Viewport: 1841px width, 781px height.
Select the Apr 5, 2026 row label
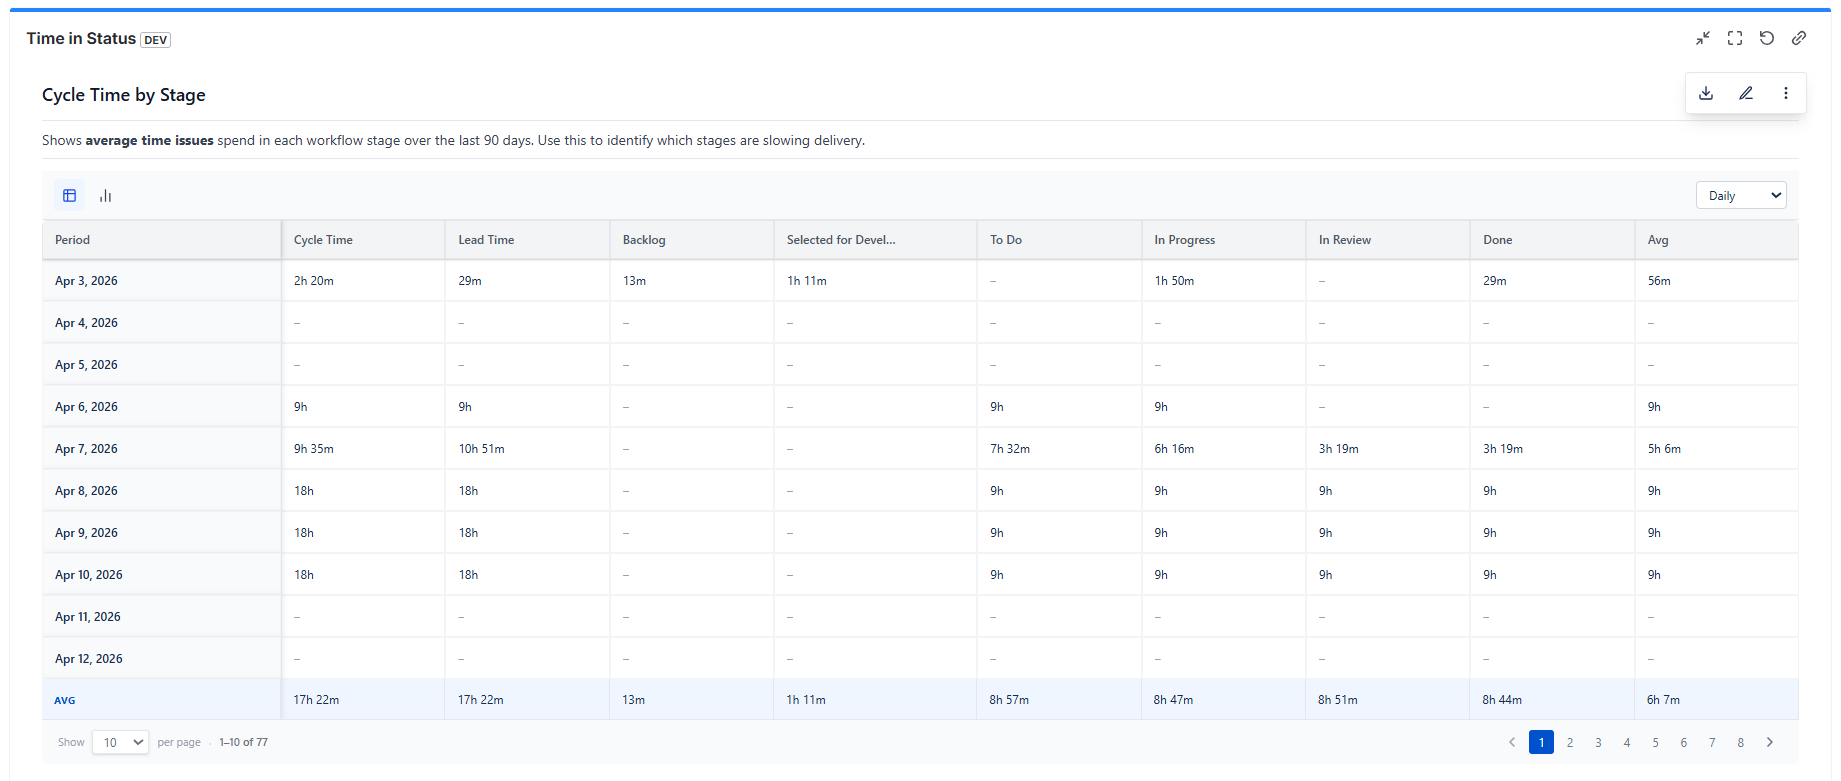pos(86,365)
